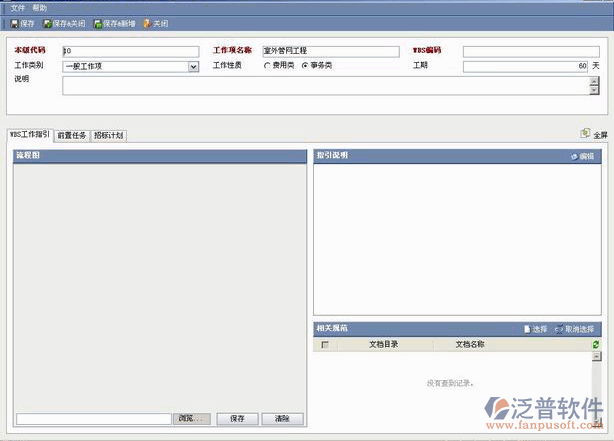The image size is (614, 441).
Task: Click the 说明 scroll down arrow
Action: [594, 90]
